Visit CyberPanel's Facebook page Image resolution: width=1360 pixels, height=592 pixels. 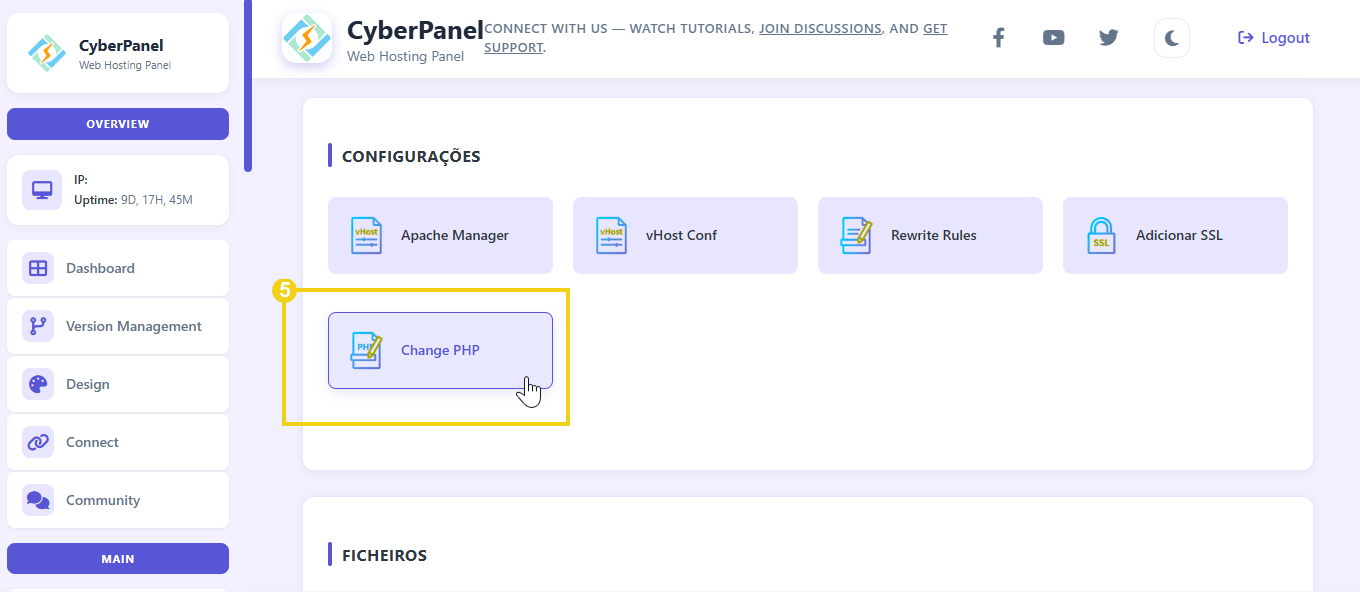[998, 37]
